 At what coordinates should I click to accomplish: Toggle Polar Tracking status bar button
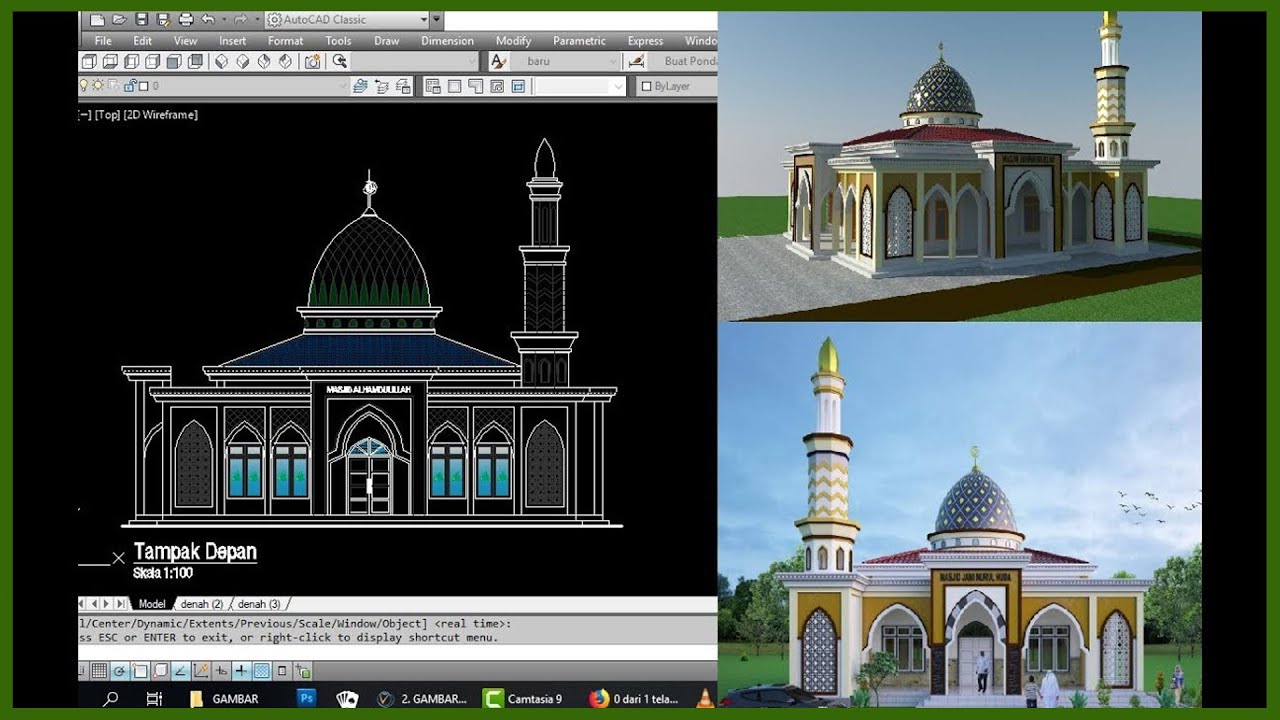(120, 671)
